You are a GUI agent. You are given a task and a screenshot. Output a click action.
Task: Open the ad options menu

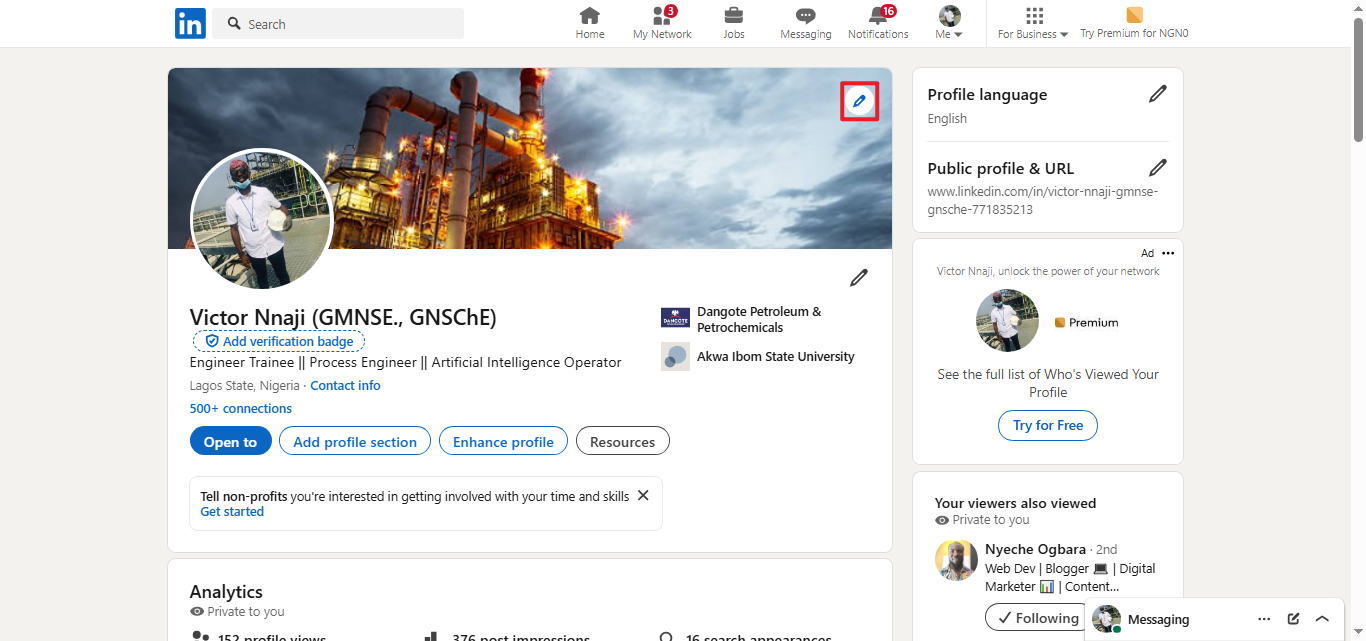(1166, 252)
